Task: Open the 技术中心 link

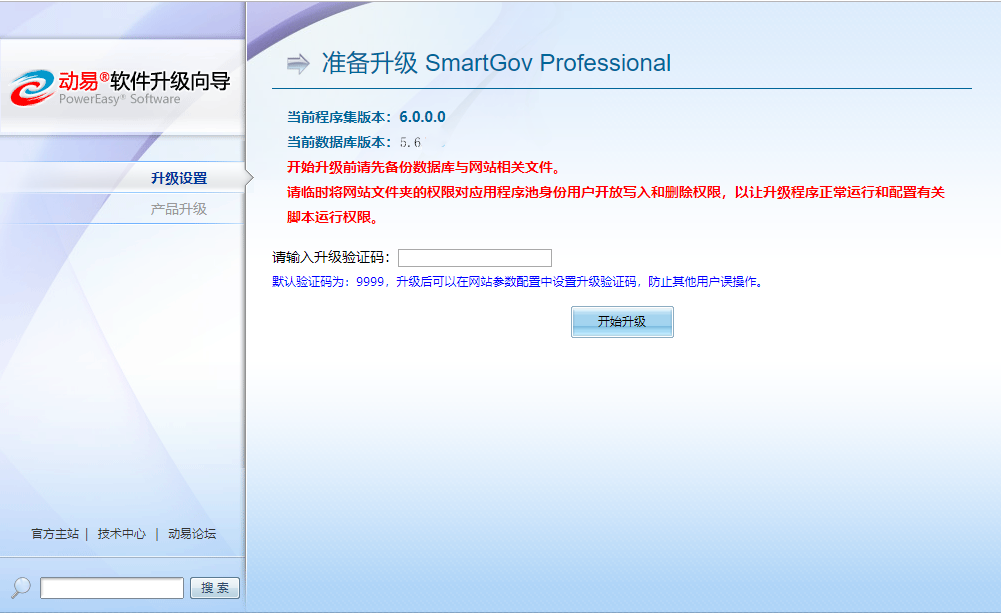Action: coord(122,534)
